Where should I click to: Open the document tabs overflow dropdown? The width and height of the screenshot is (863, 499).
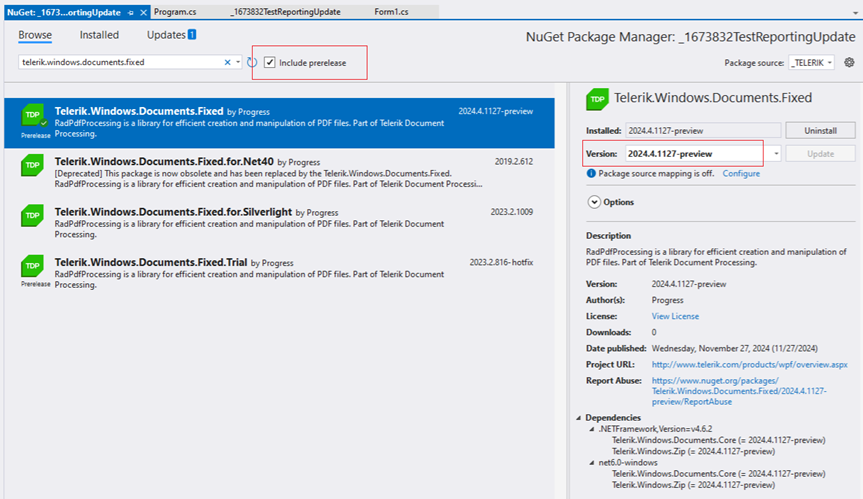tap(855, 13)
